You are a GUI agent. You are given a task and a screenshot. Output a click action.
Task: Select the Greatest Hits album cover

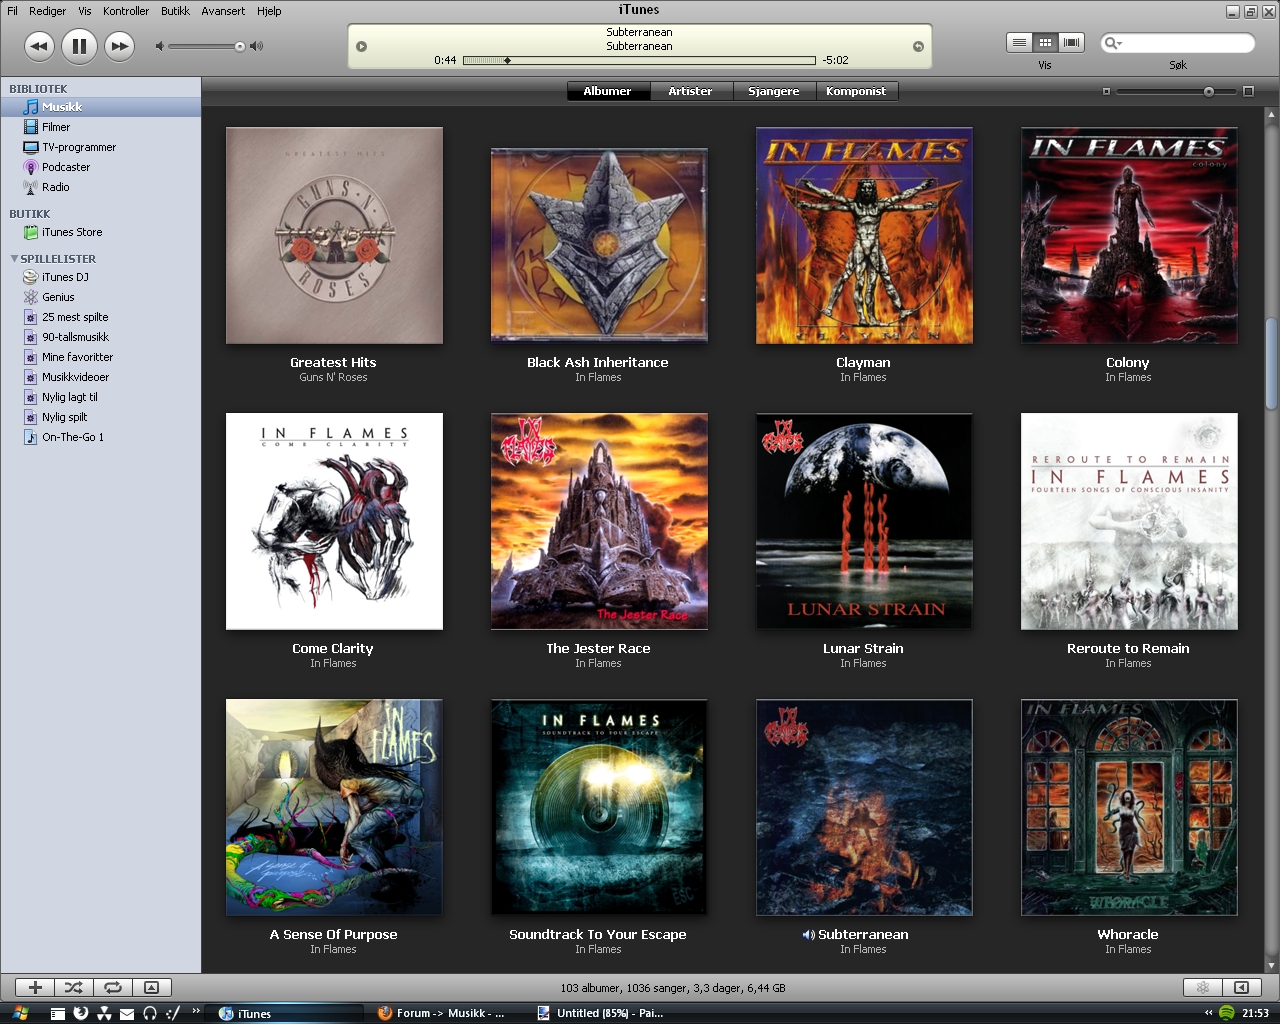334,235
